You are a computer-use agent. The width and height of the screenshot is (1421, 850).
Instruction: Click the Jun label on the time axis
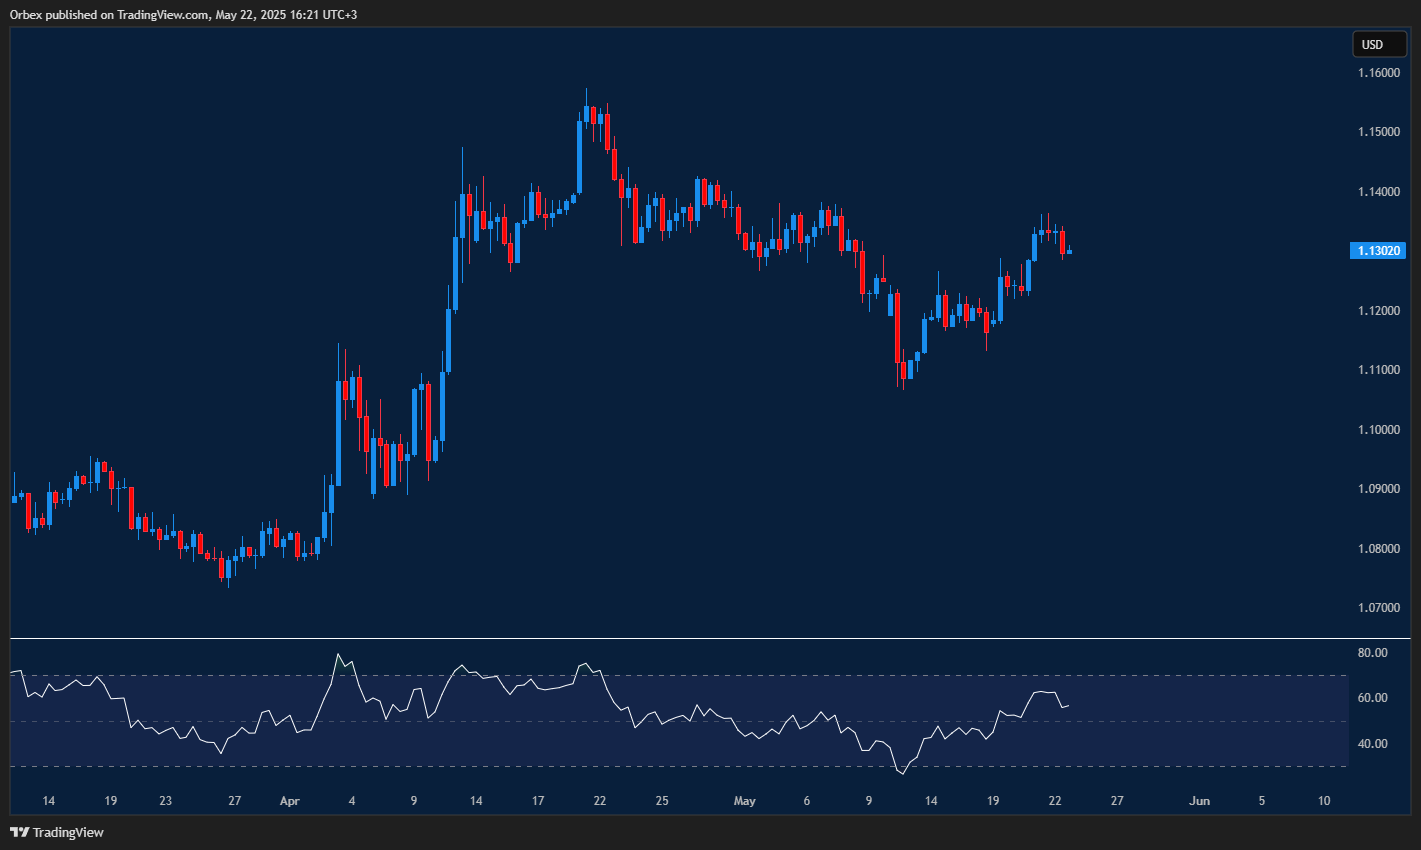[x=1199, y=801]
